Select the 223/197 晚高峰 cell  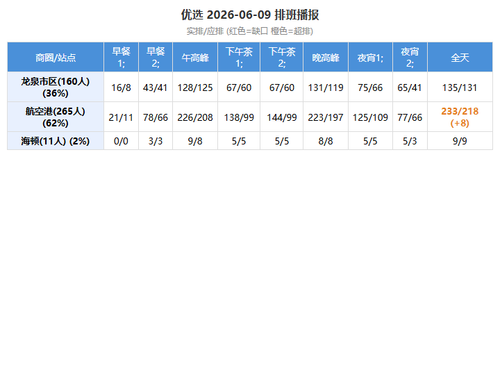(x=326, y=117)
